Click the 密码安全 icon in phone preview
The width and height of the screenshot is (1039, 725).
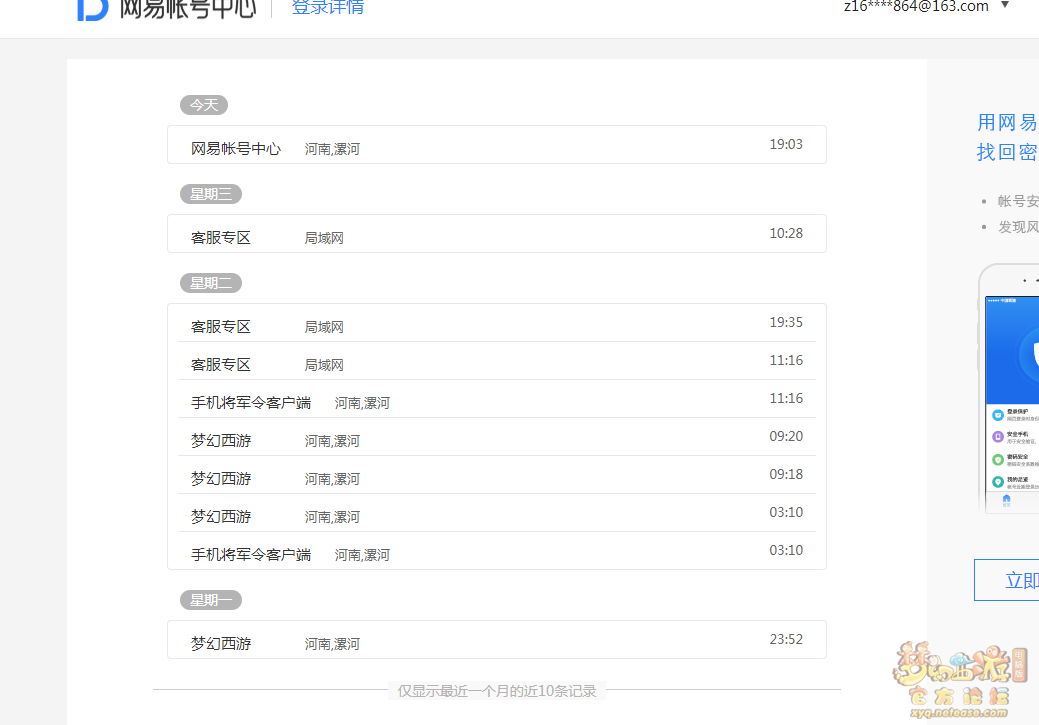[998, 459]
